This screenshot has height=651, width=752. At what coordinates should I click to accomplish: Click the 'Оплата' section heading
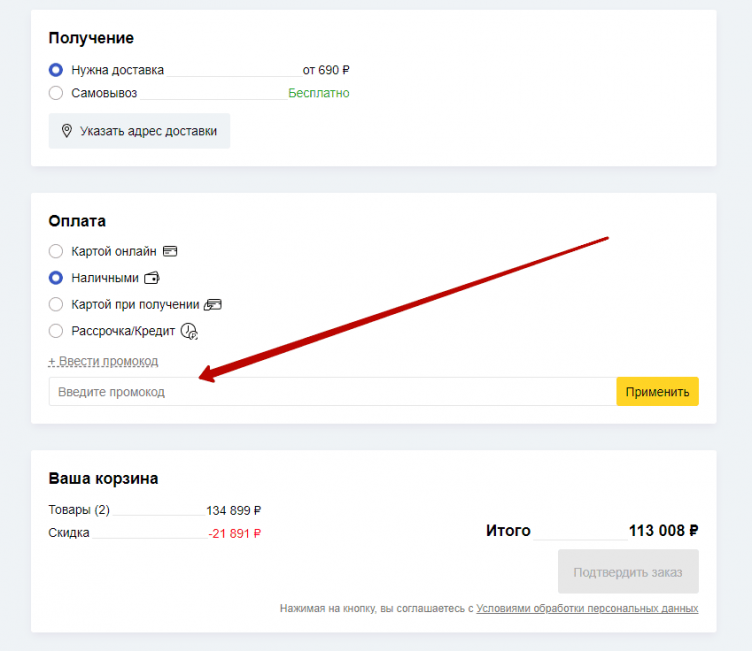(77, 221)
